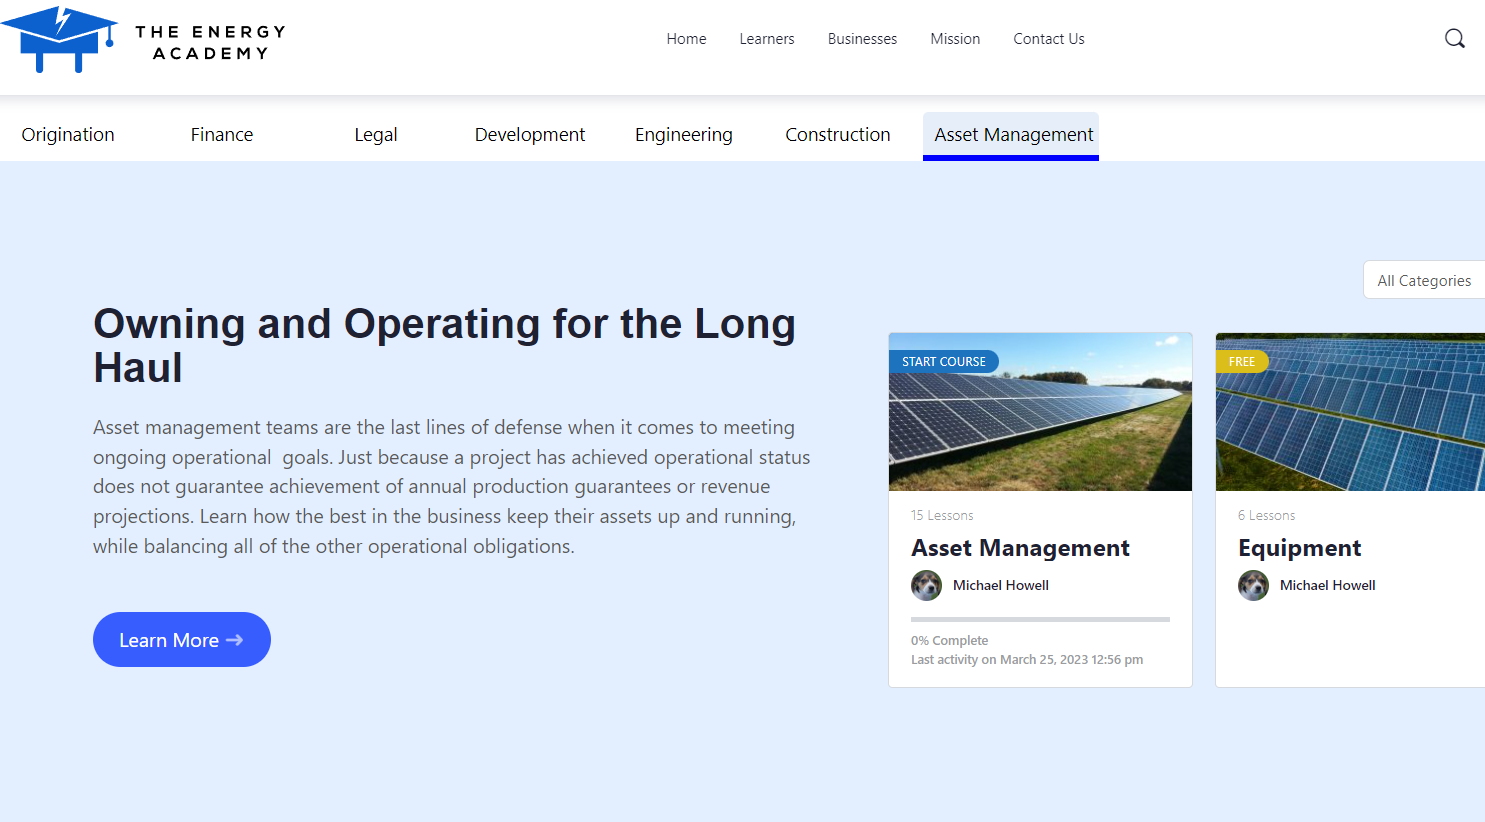Image resolution: width=1485 pixels, height=822 pixels.
Task: Select the Construction tab
Action: point(837,135)
